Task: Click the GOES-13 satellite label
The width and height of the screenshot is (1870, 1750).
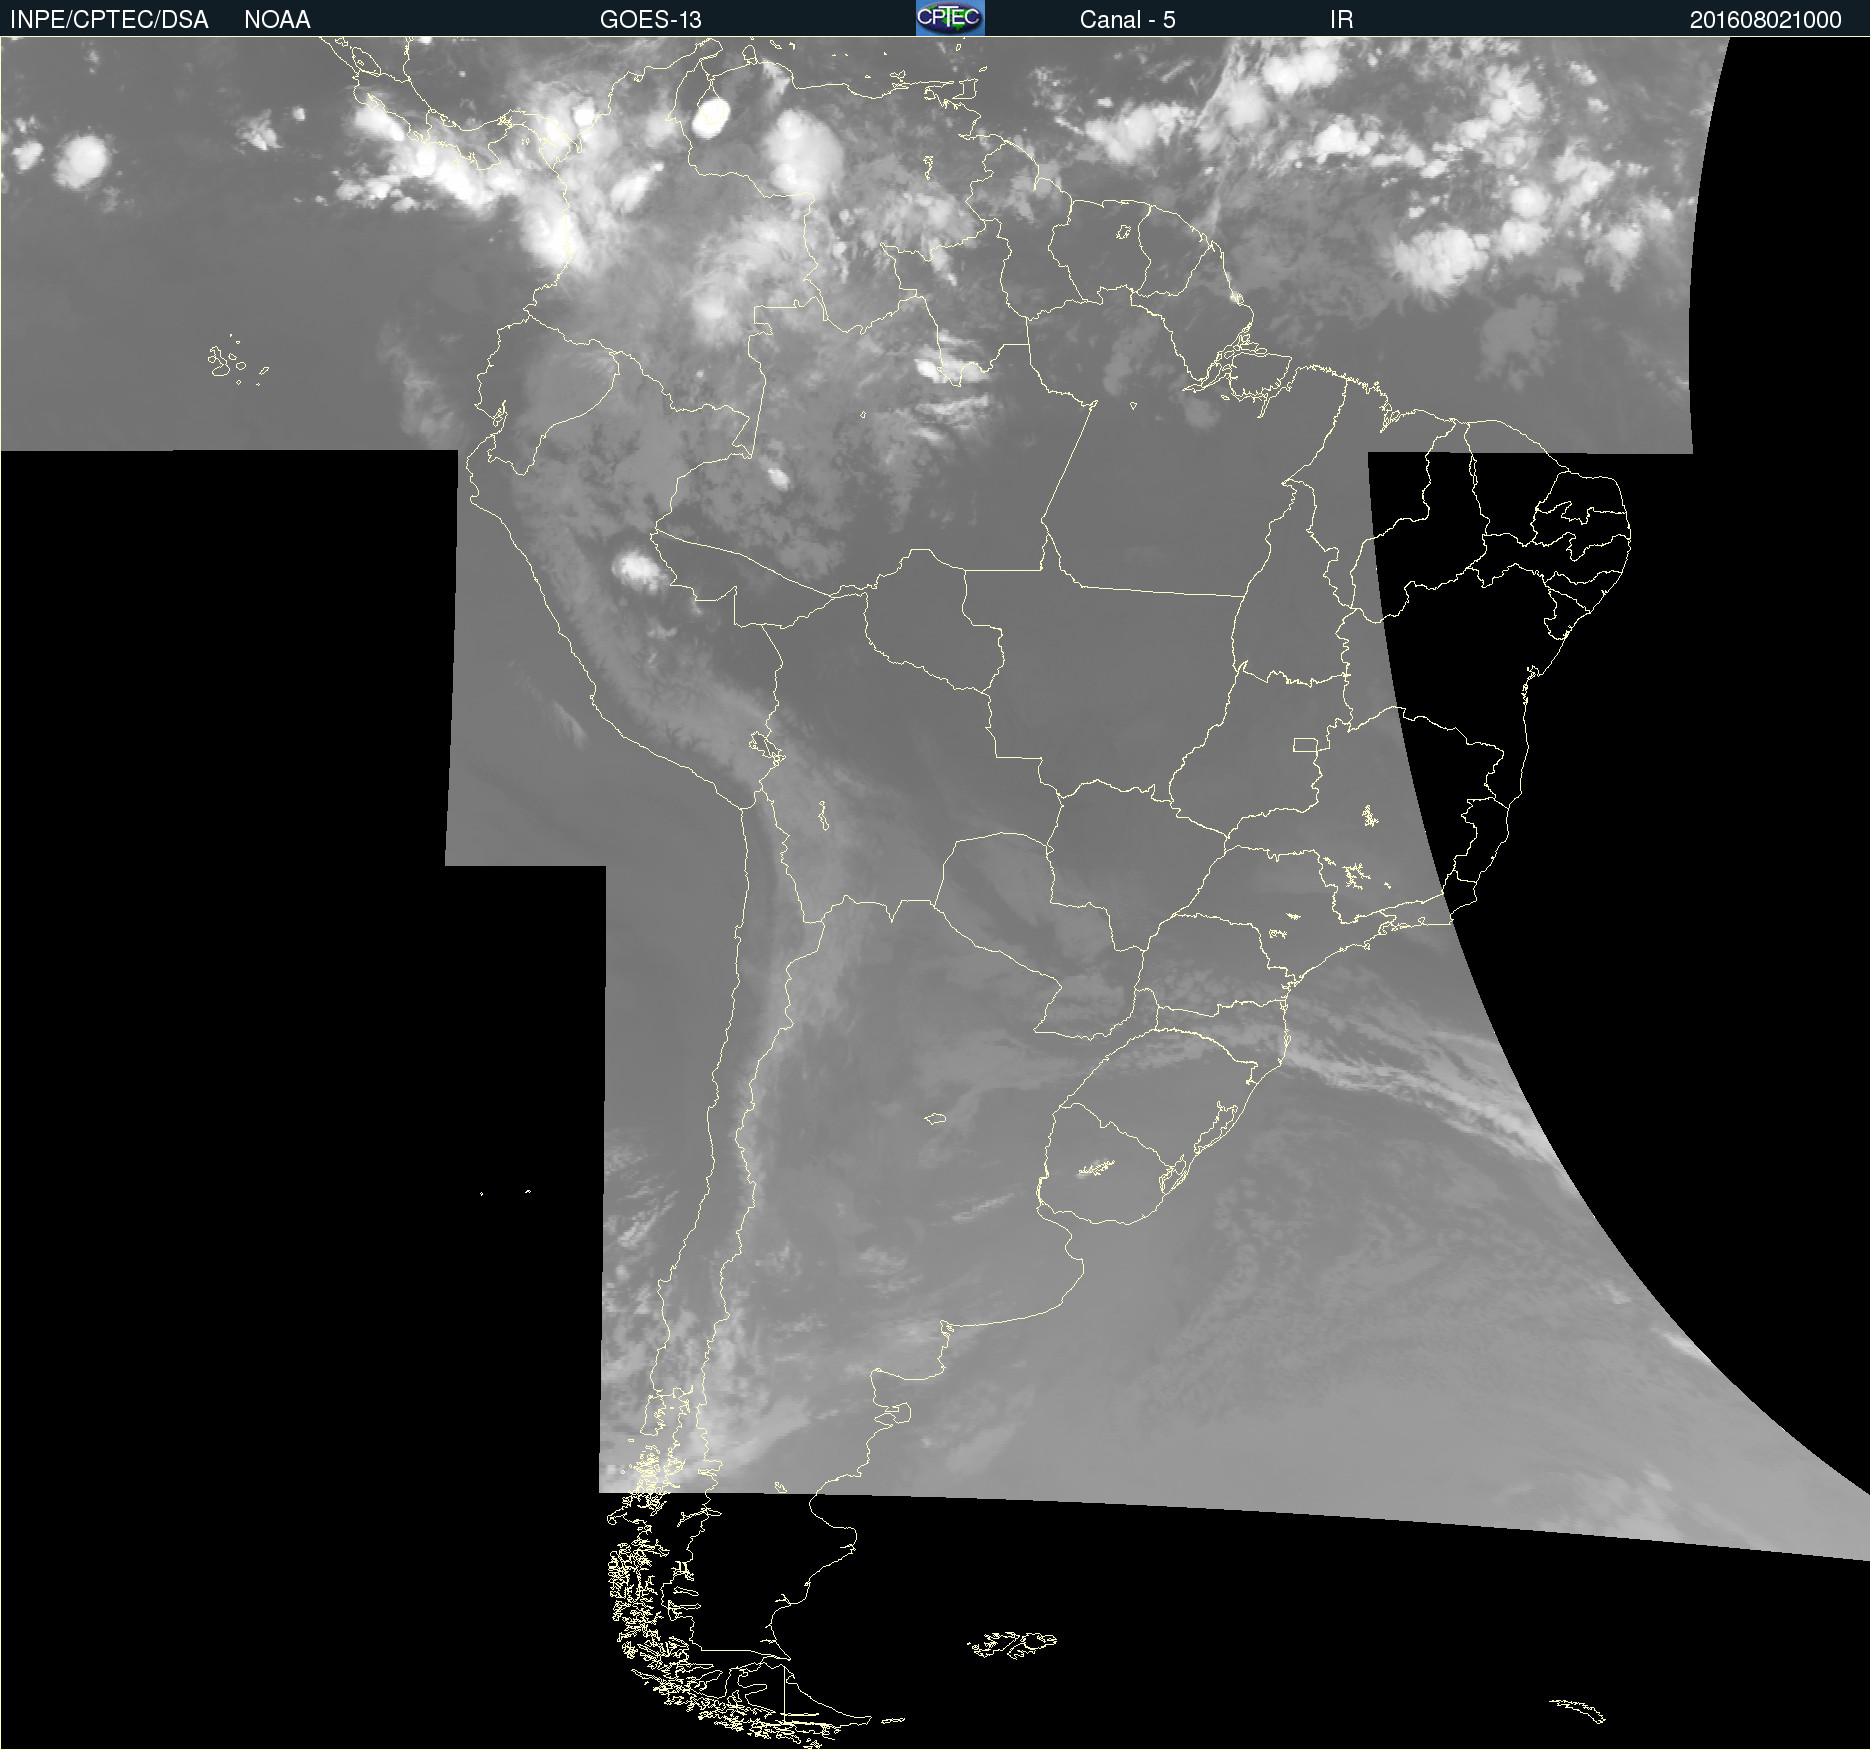Action: point(650,19)
